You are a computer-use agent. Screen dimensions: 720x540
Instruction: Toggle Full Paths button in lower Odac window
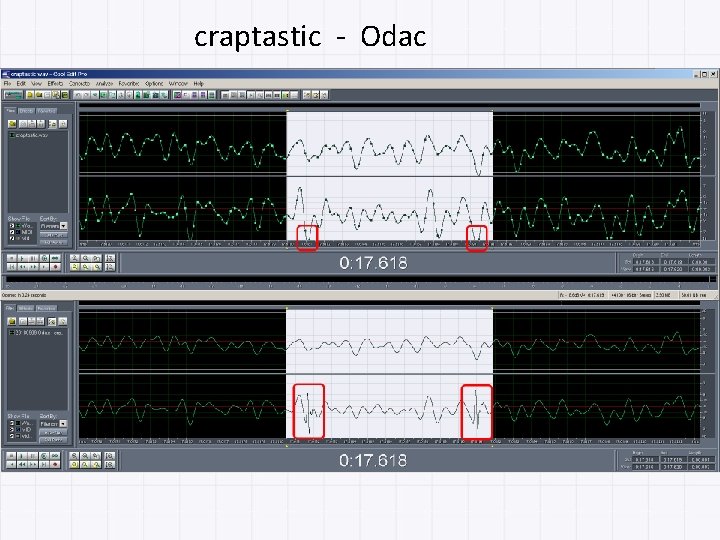pos(54,440)
